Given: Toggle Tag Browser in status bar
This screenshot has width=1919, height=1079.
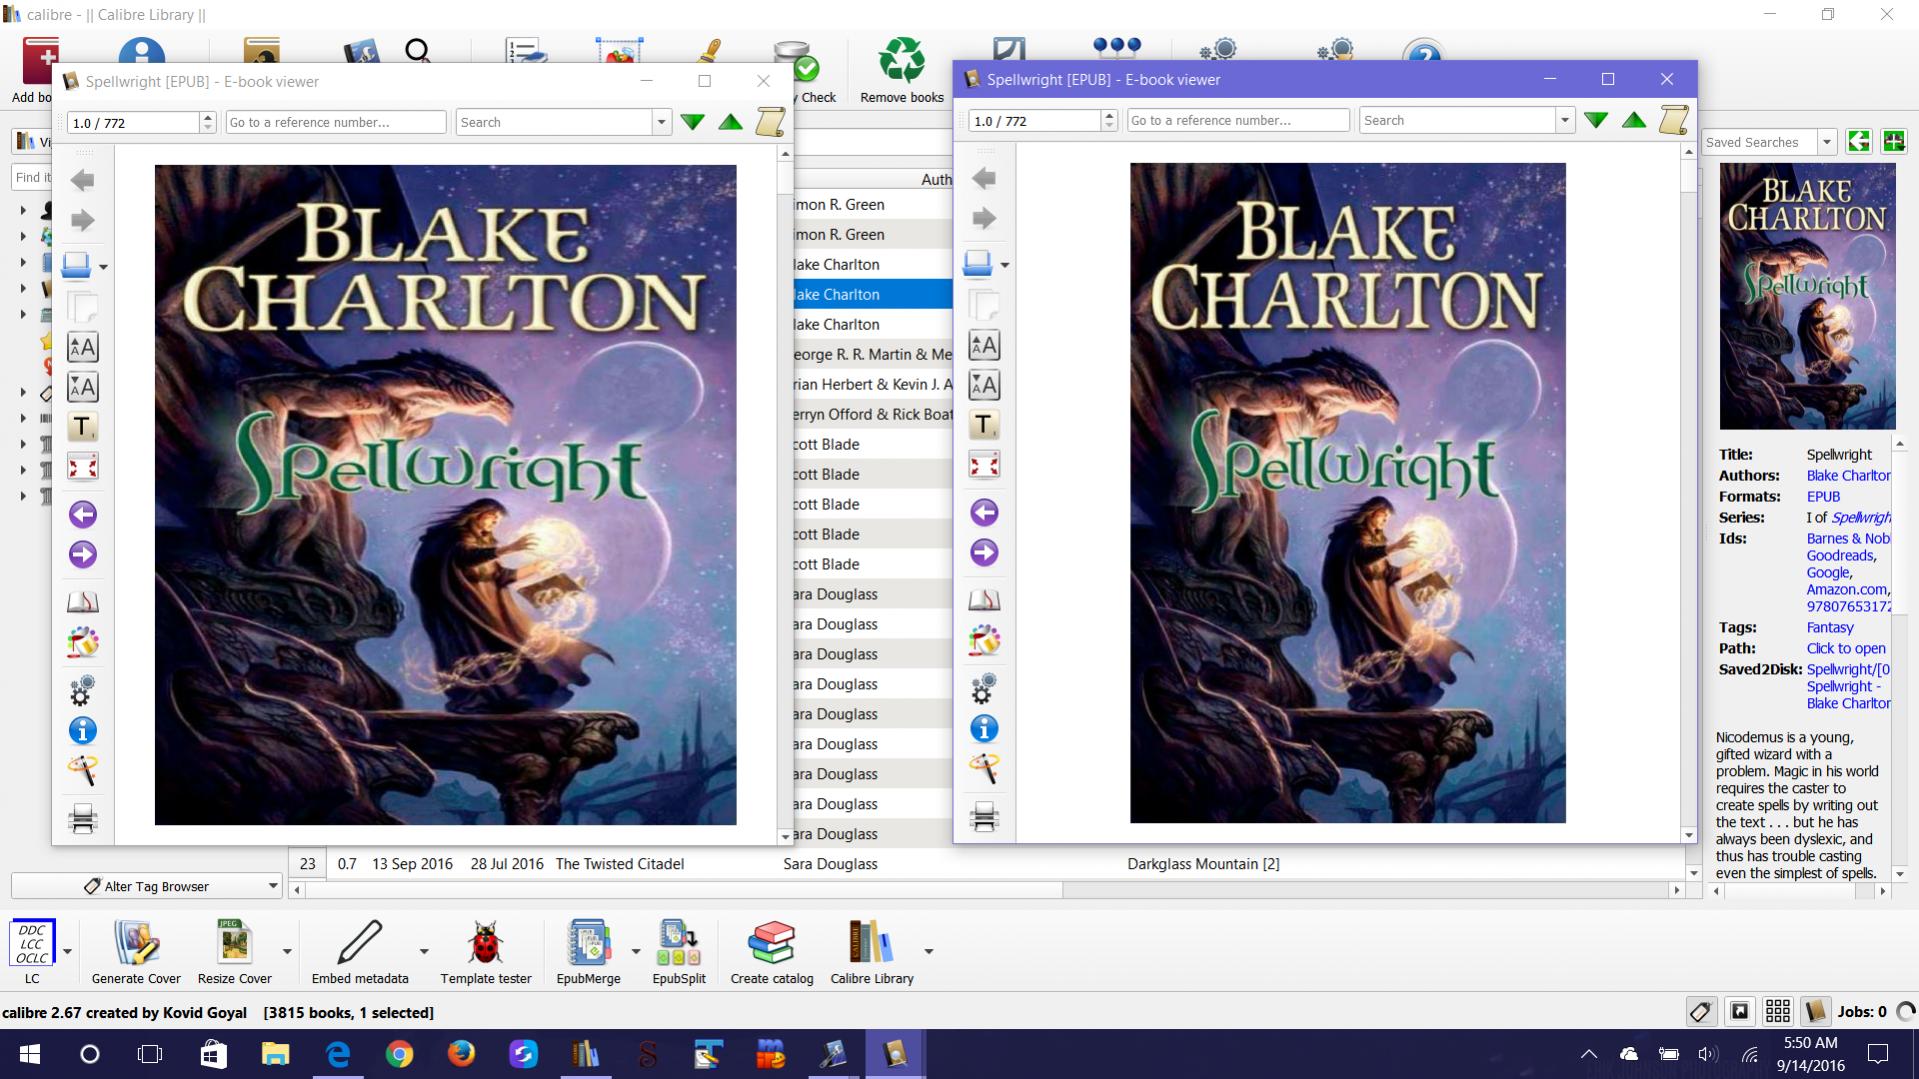Looking at the screenshot, I should [1701, 1012].
